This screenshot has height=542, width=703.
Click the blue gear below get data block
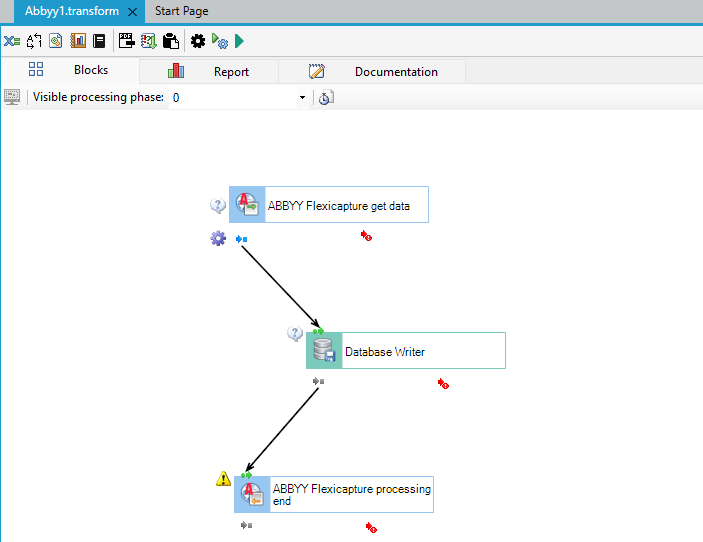(218, 238)
